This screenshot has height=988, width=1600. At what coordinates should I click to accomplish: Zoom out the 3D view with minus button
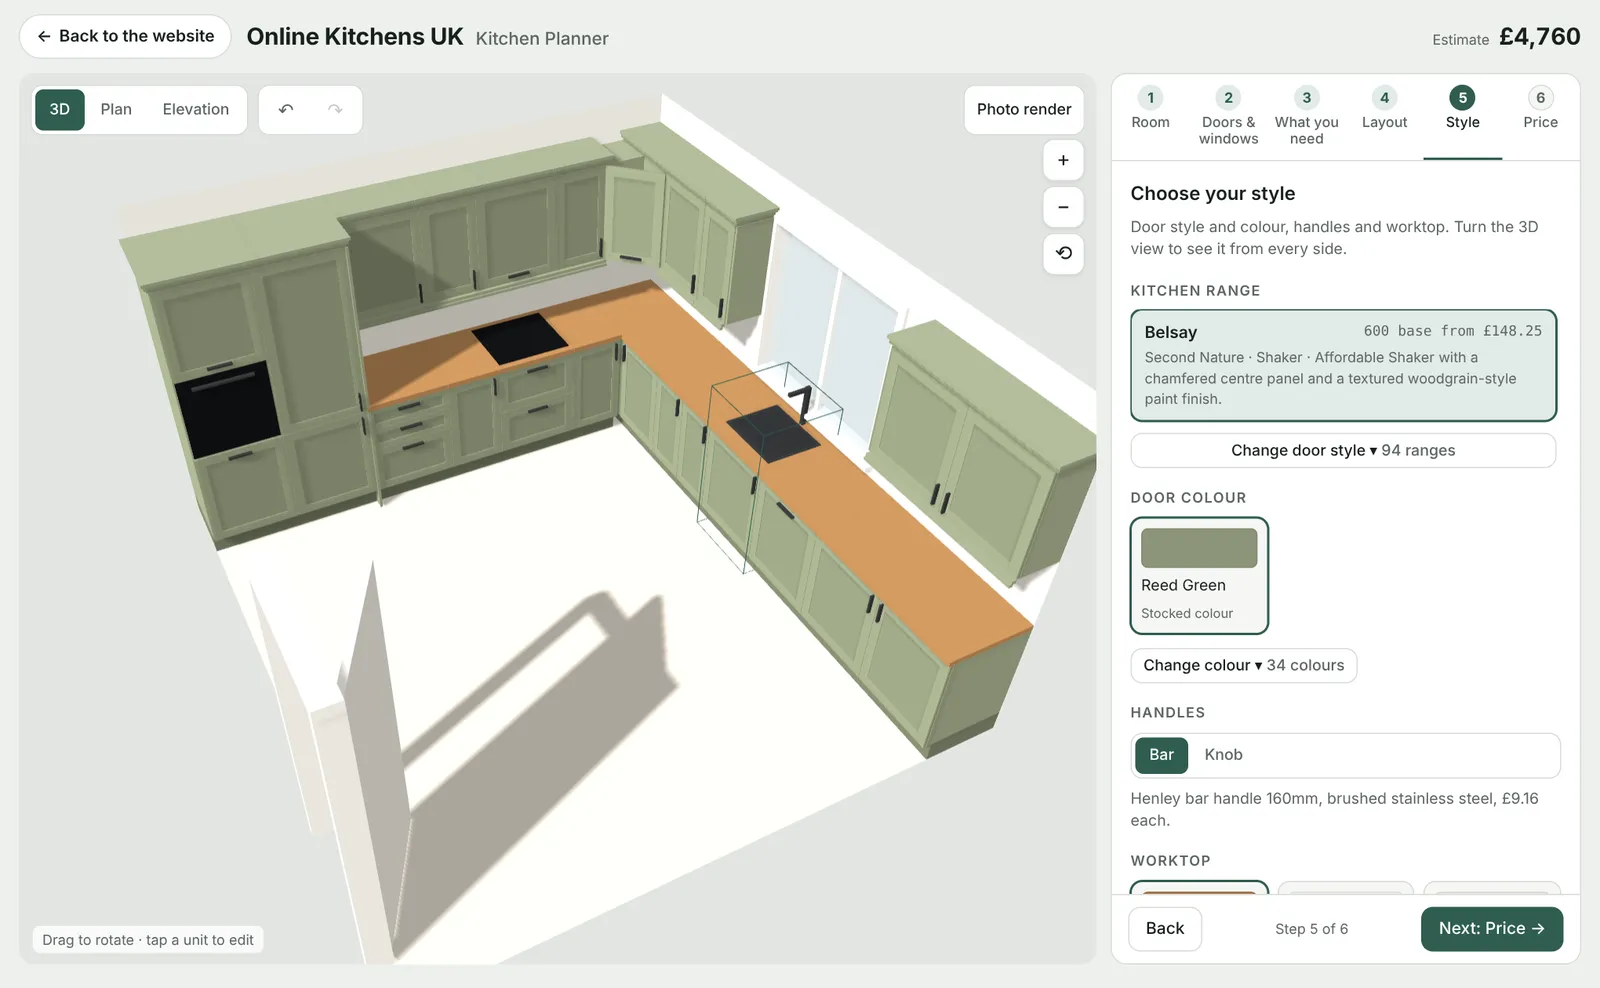(x=1063, y=207)
